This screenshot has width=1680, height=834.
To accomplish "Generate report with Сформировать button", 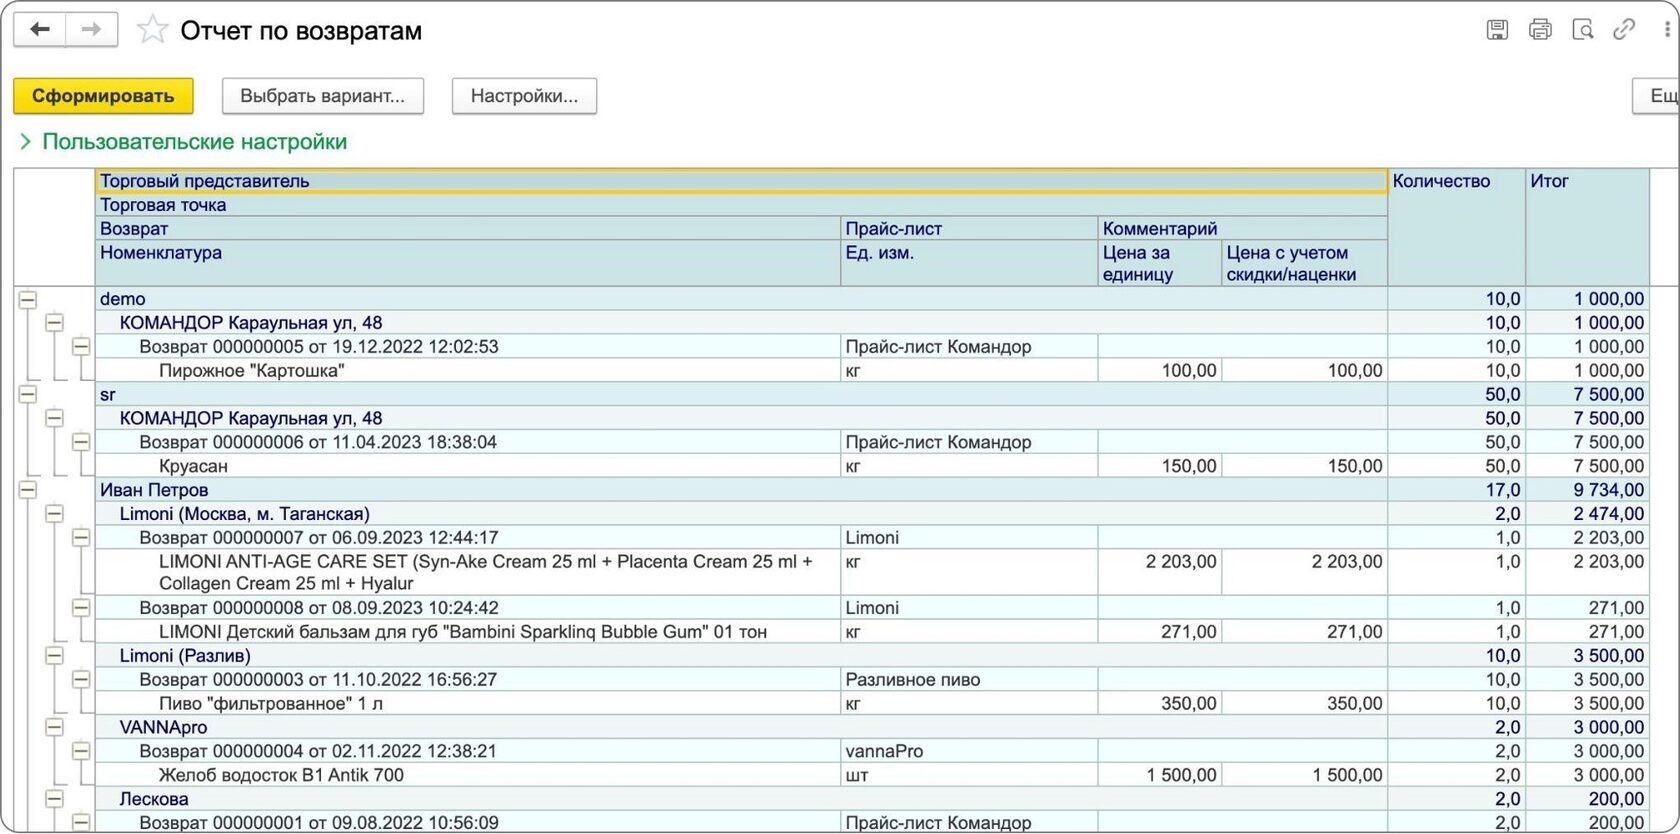I will 103,96.
